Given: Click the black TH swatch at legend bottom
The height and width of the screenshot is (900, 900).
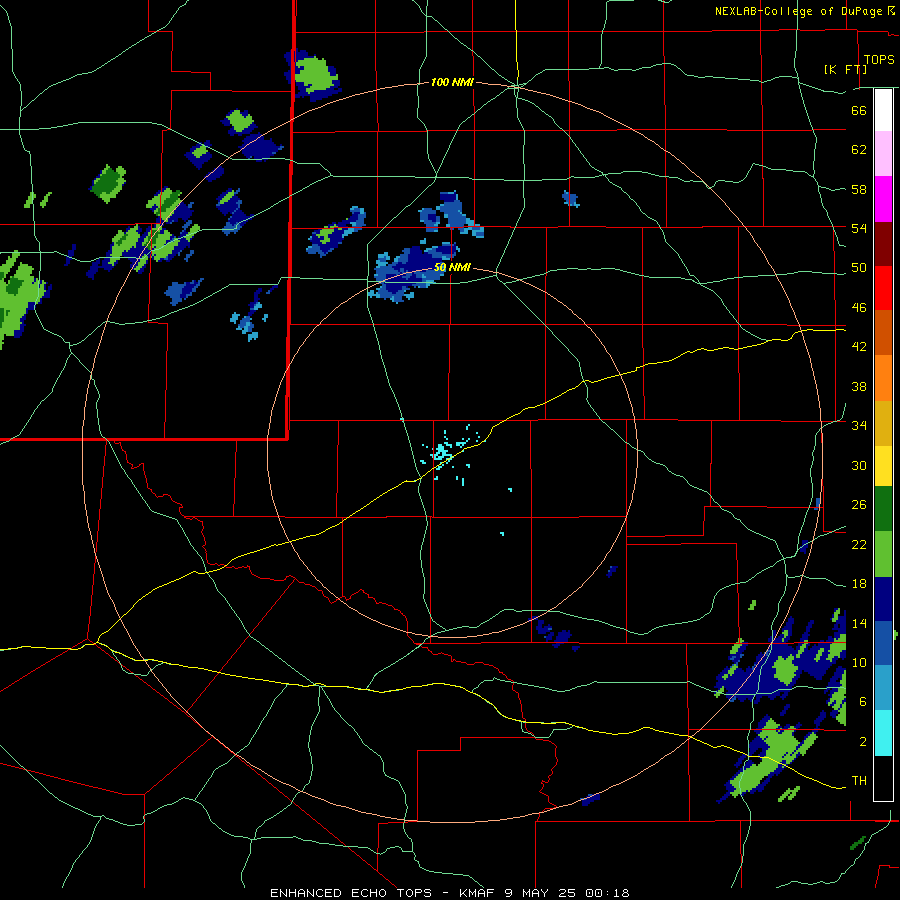Looking at the screenshot, I should pos(883,777).
